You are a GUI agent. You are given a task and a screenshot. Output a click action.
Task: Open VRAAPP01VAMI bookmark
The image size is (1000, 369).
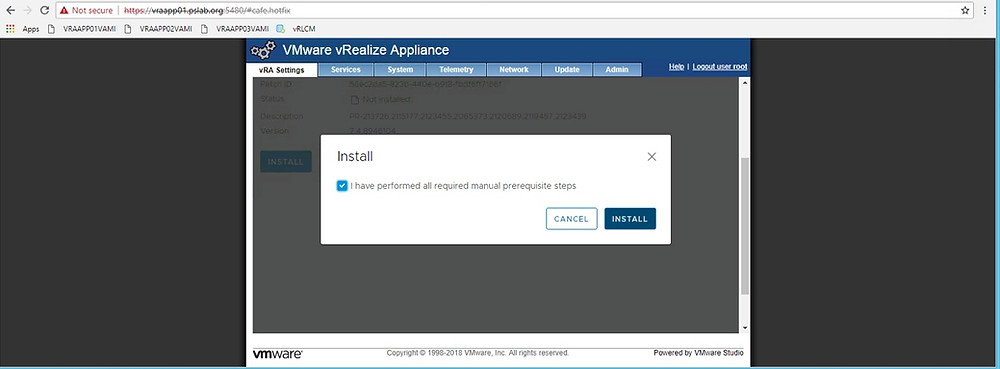click(x=82, y=29)
